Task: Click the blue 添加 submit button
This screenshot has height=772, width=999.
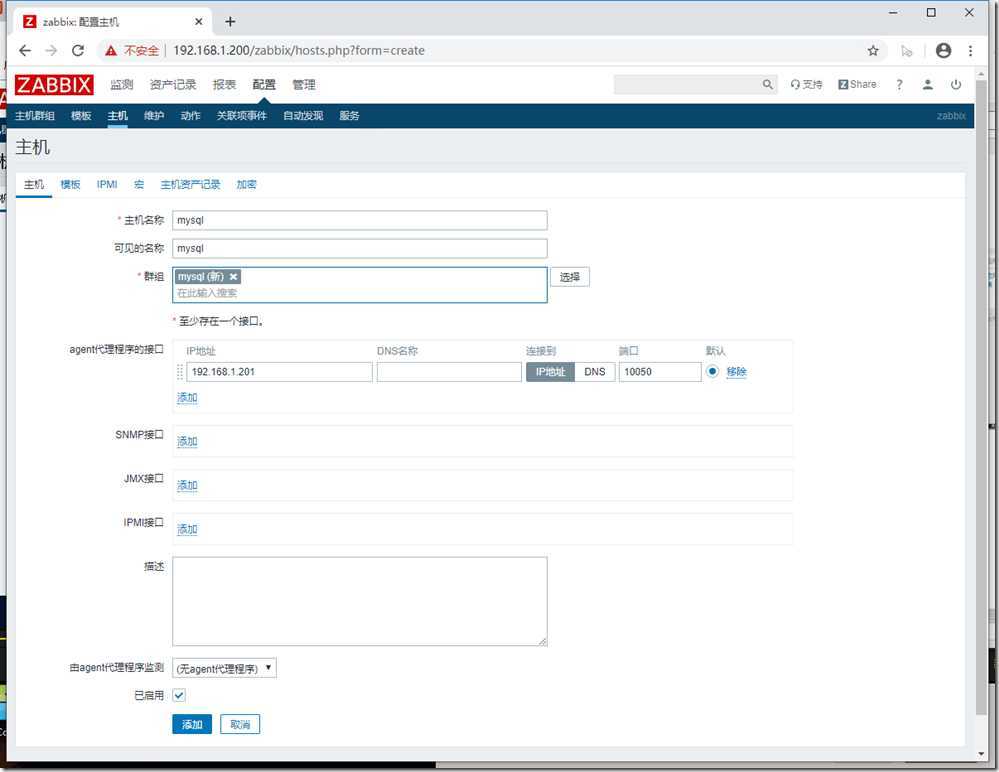Action: (192, 725)
